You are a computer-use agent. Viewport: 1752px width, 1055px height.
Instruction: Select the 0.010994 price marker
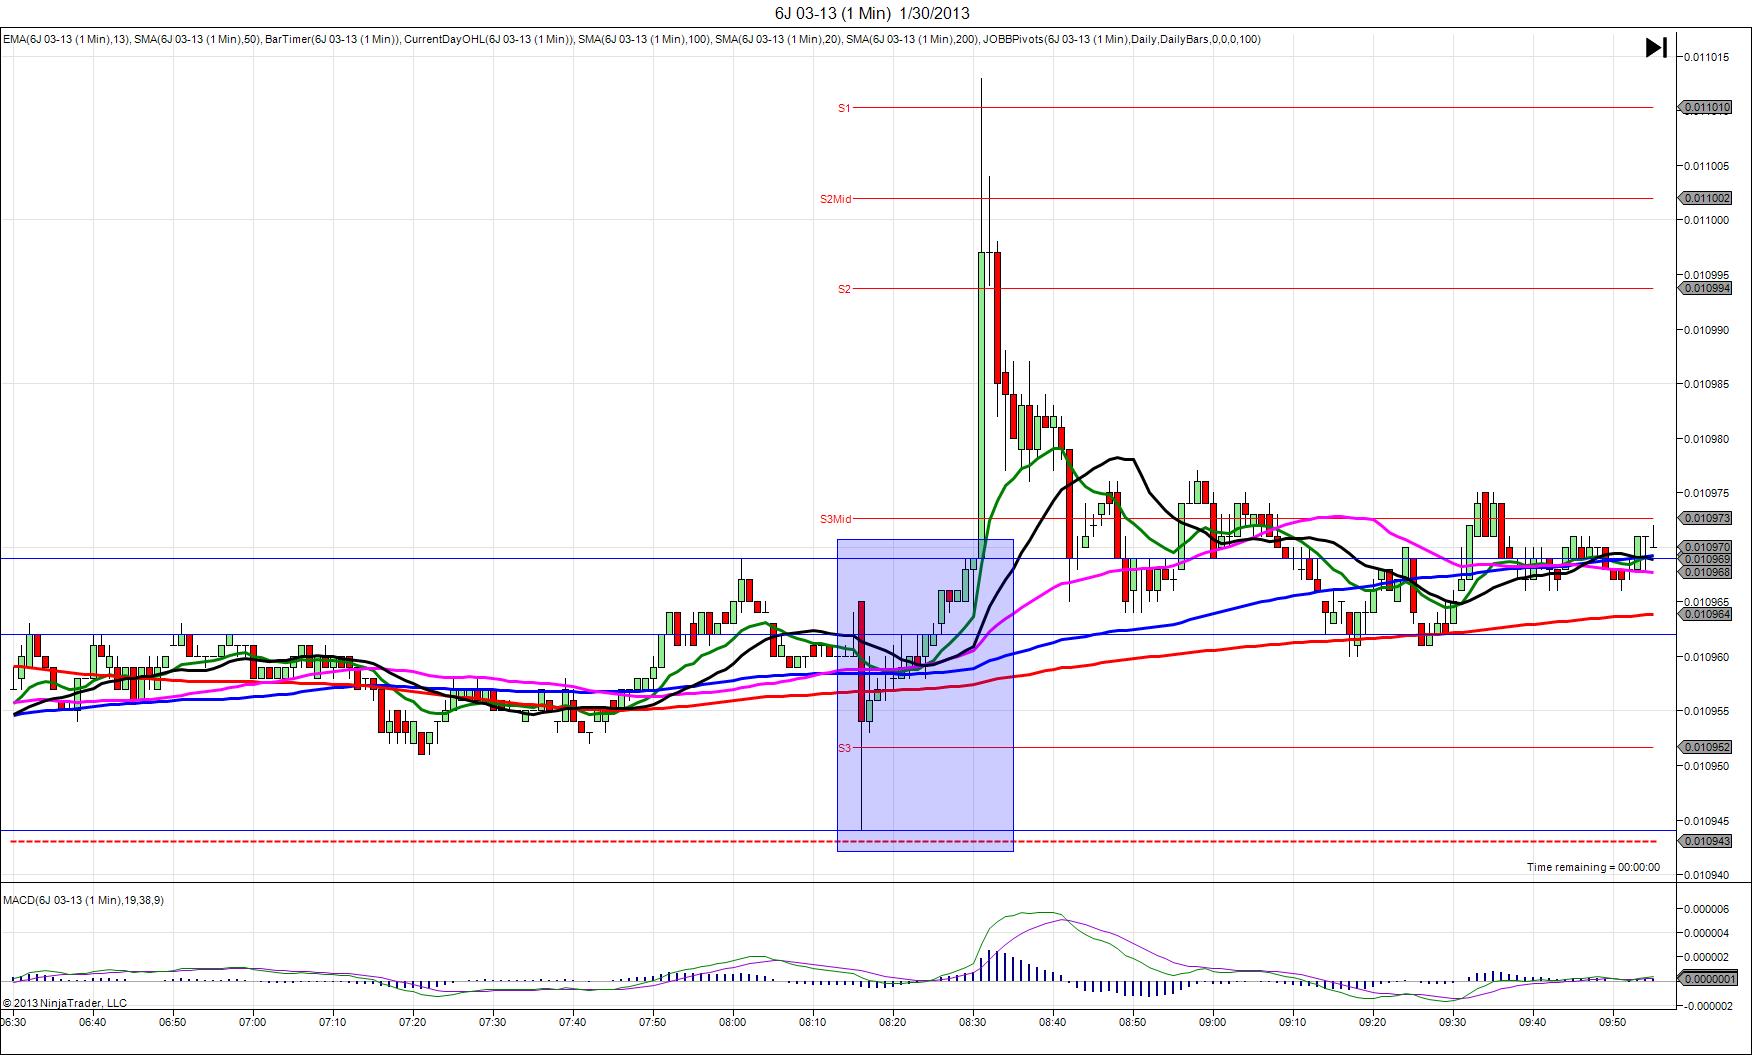[1705, 288]
